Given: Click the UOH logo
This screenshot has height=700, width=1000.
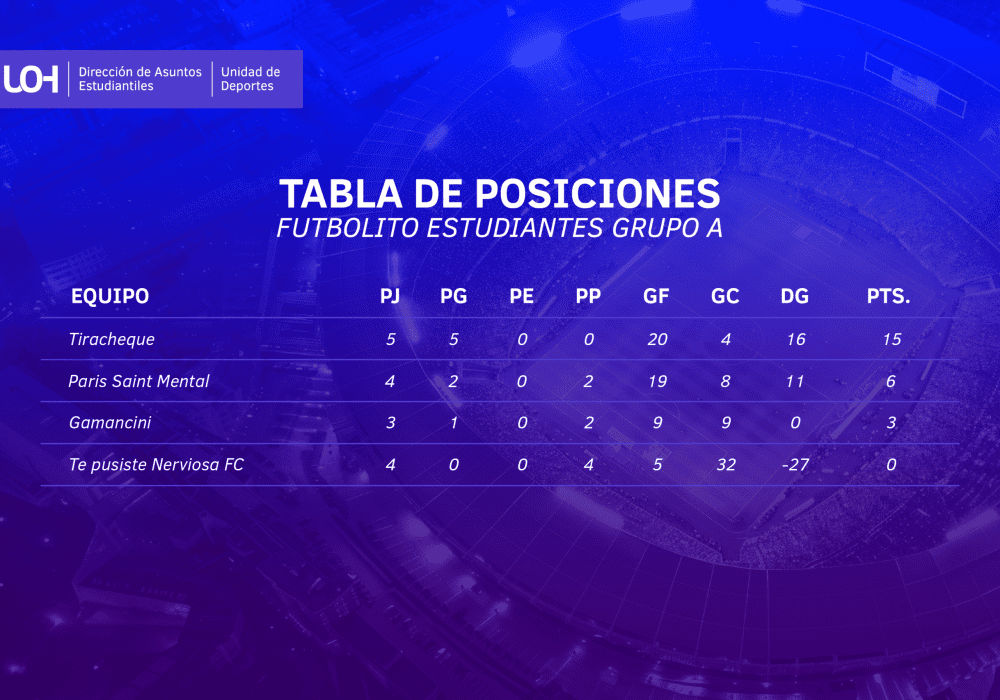Looking at the screenshot, I should (31, 79).
